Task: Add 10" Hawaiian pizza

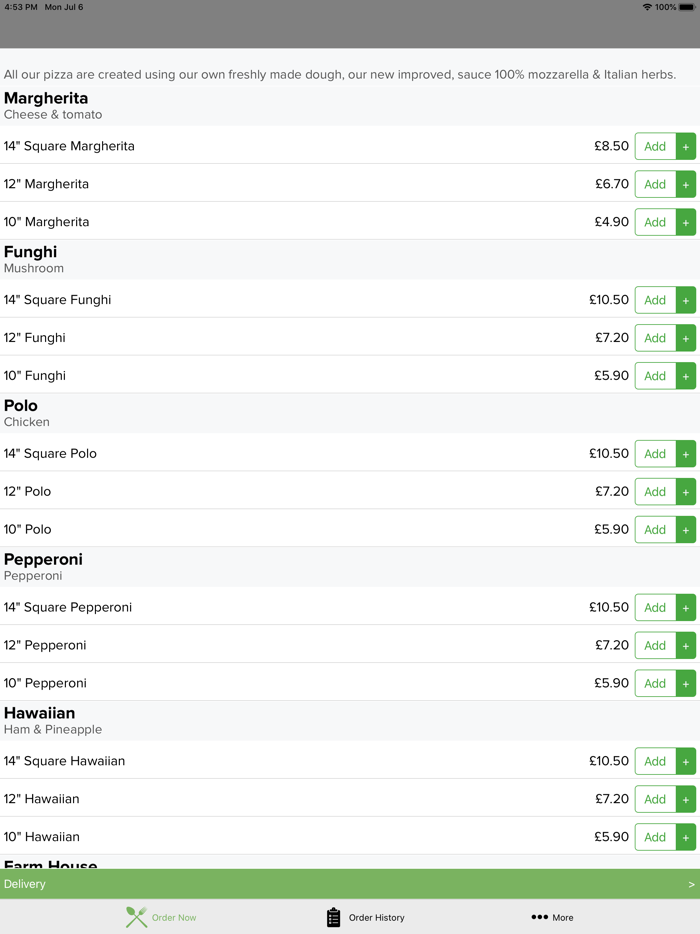Action: pos(655,838)
